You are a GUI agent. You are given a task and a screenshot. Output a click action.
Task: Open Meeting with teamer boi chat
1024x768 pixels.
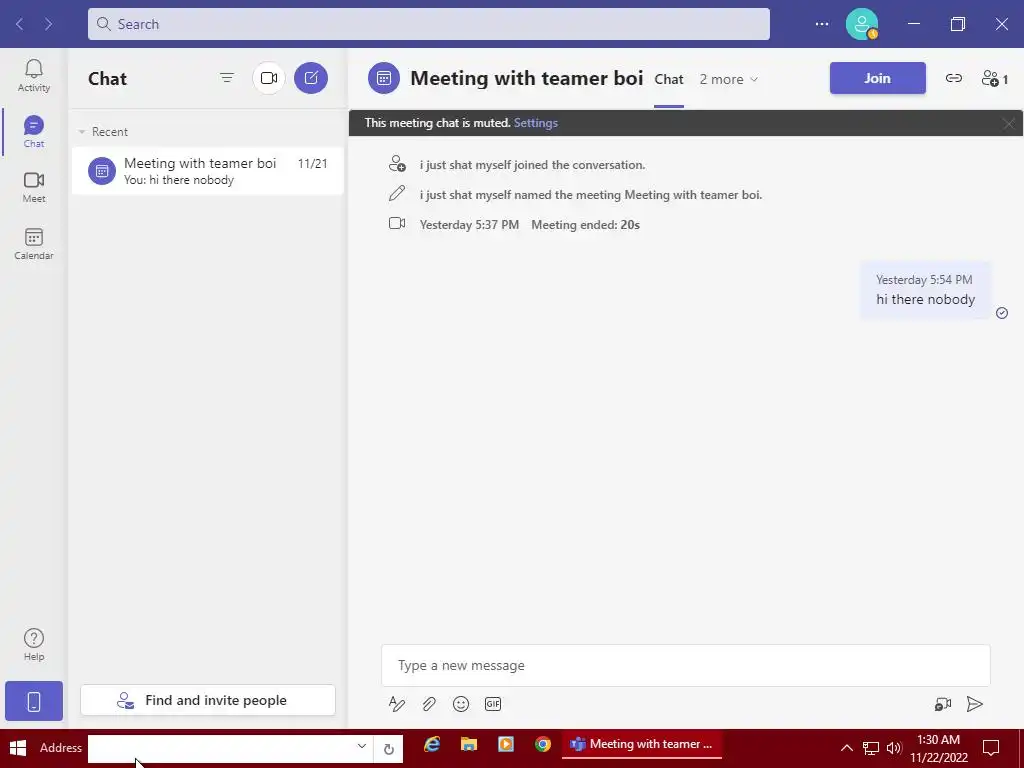(208, 171)
